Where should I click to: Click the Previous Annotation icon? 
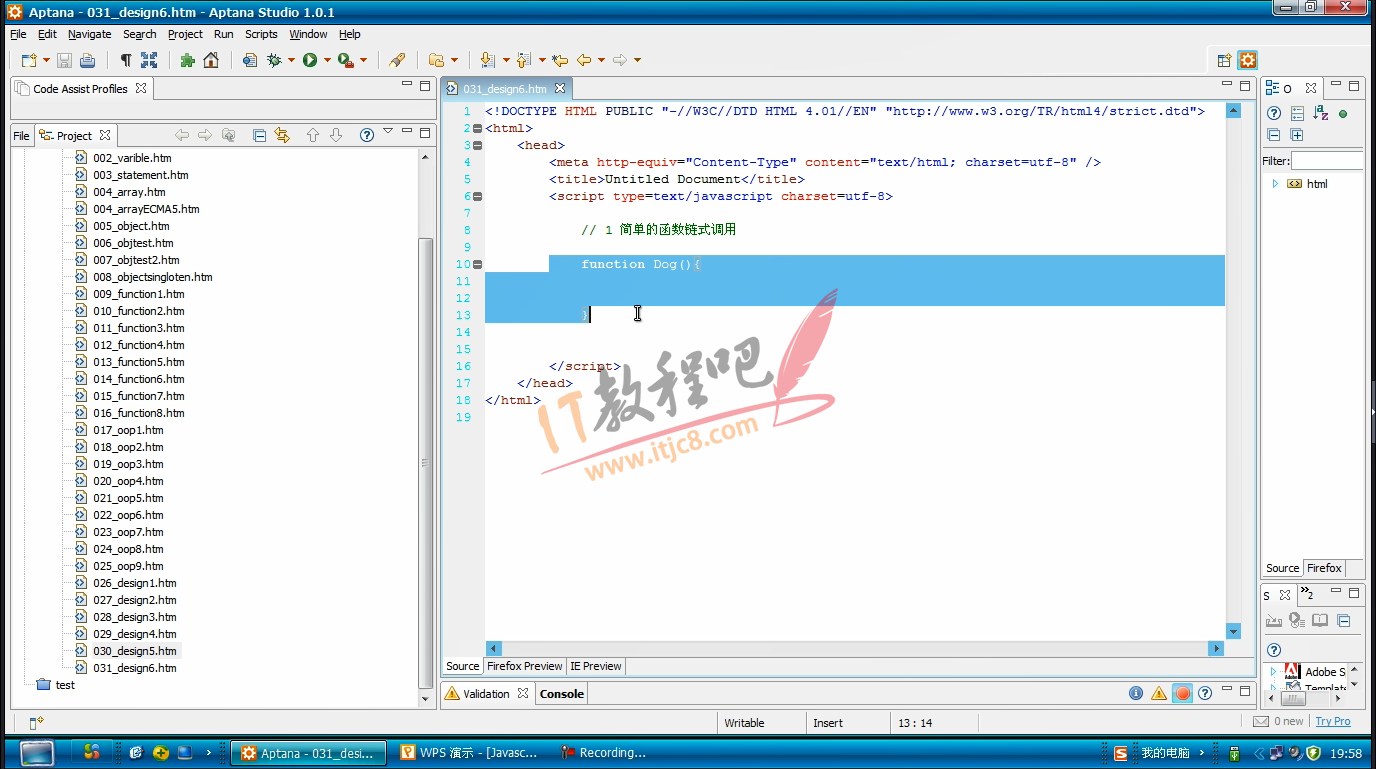[x=524, y=60]
